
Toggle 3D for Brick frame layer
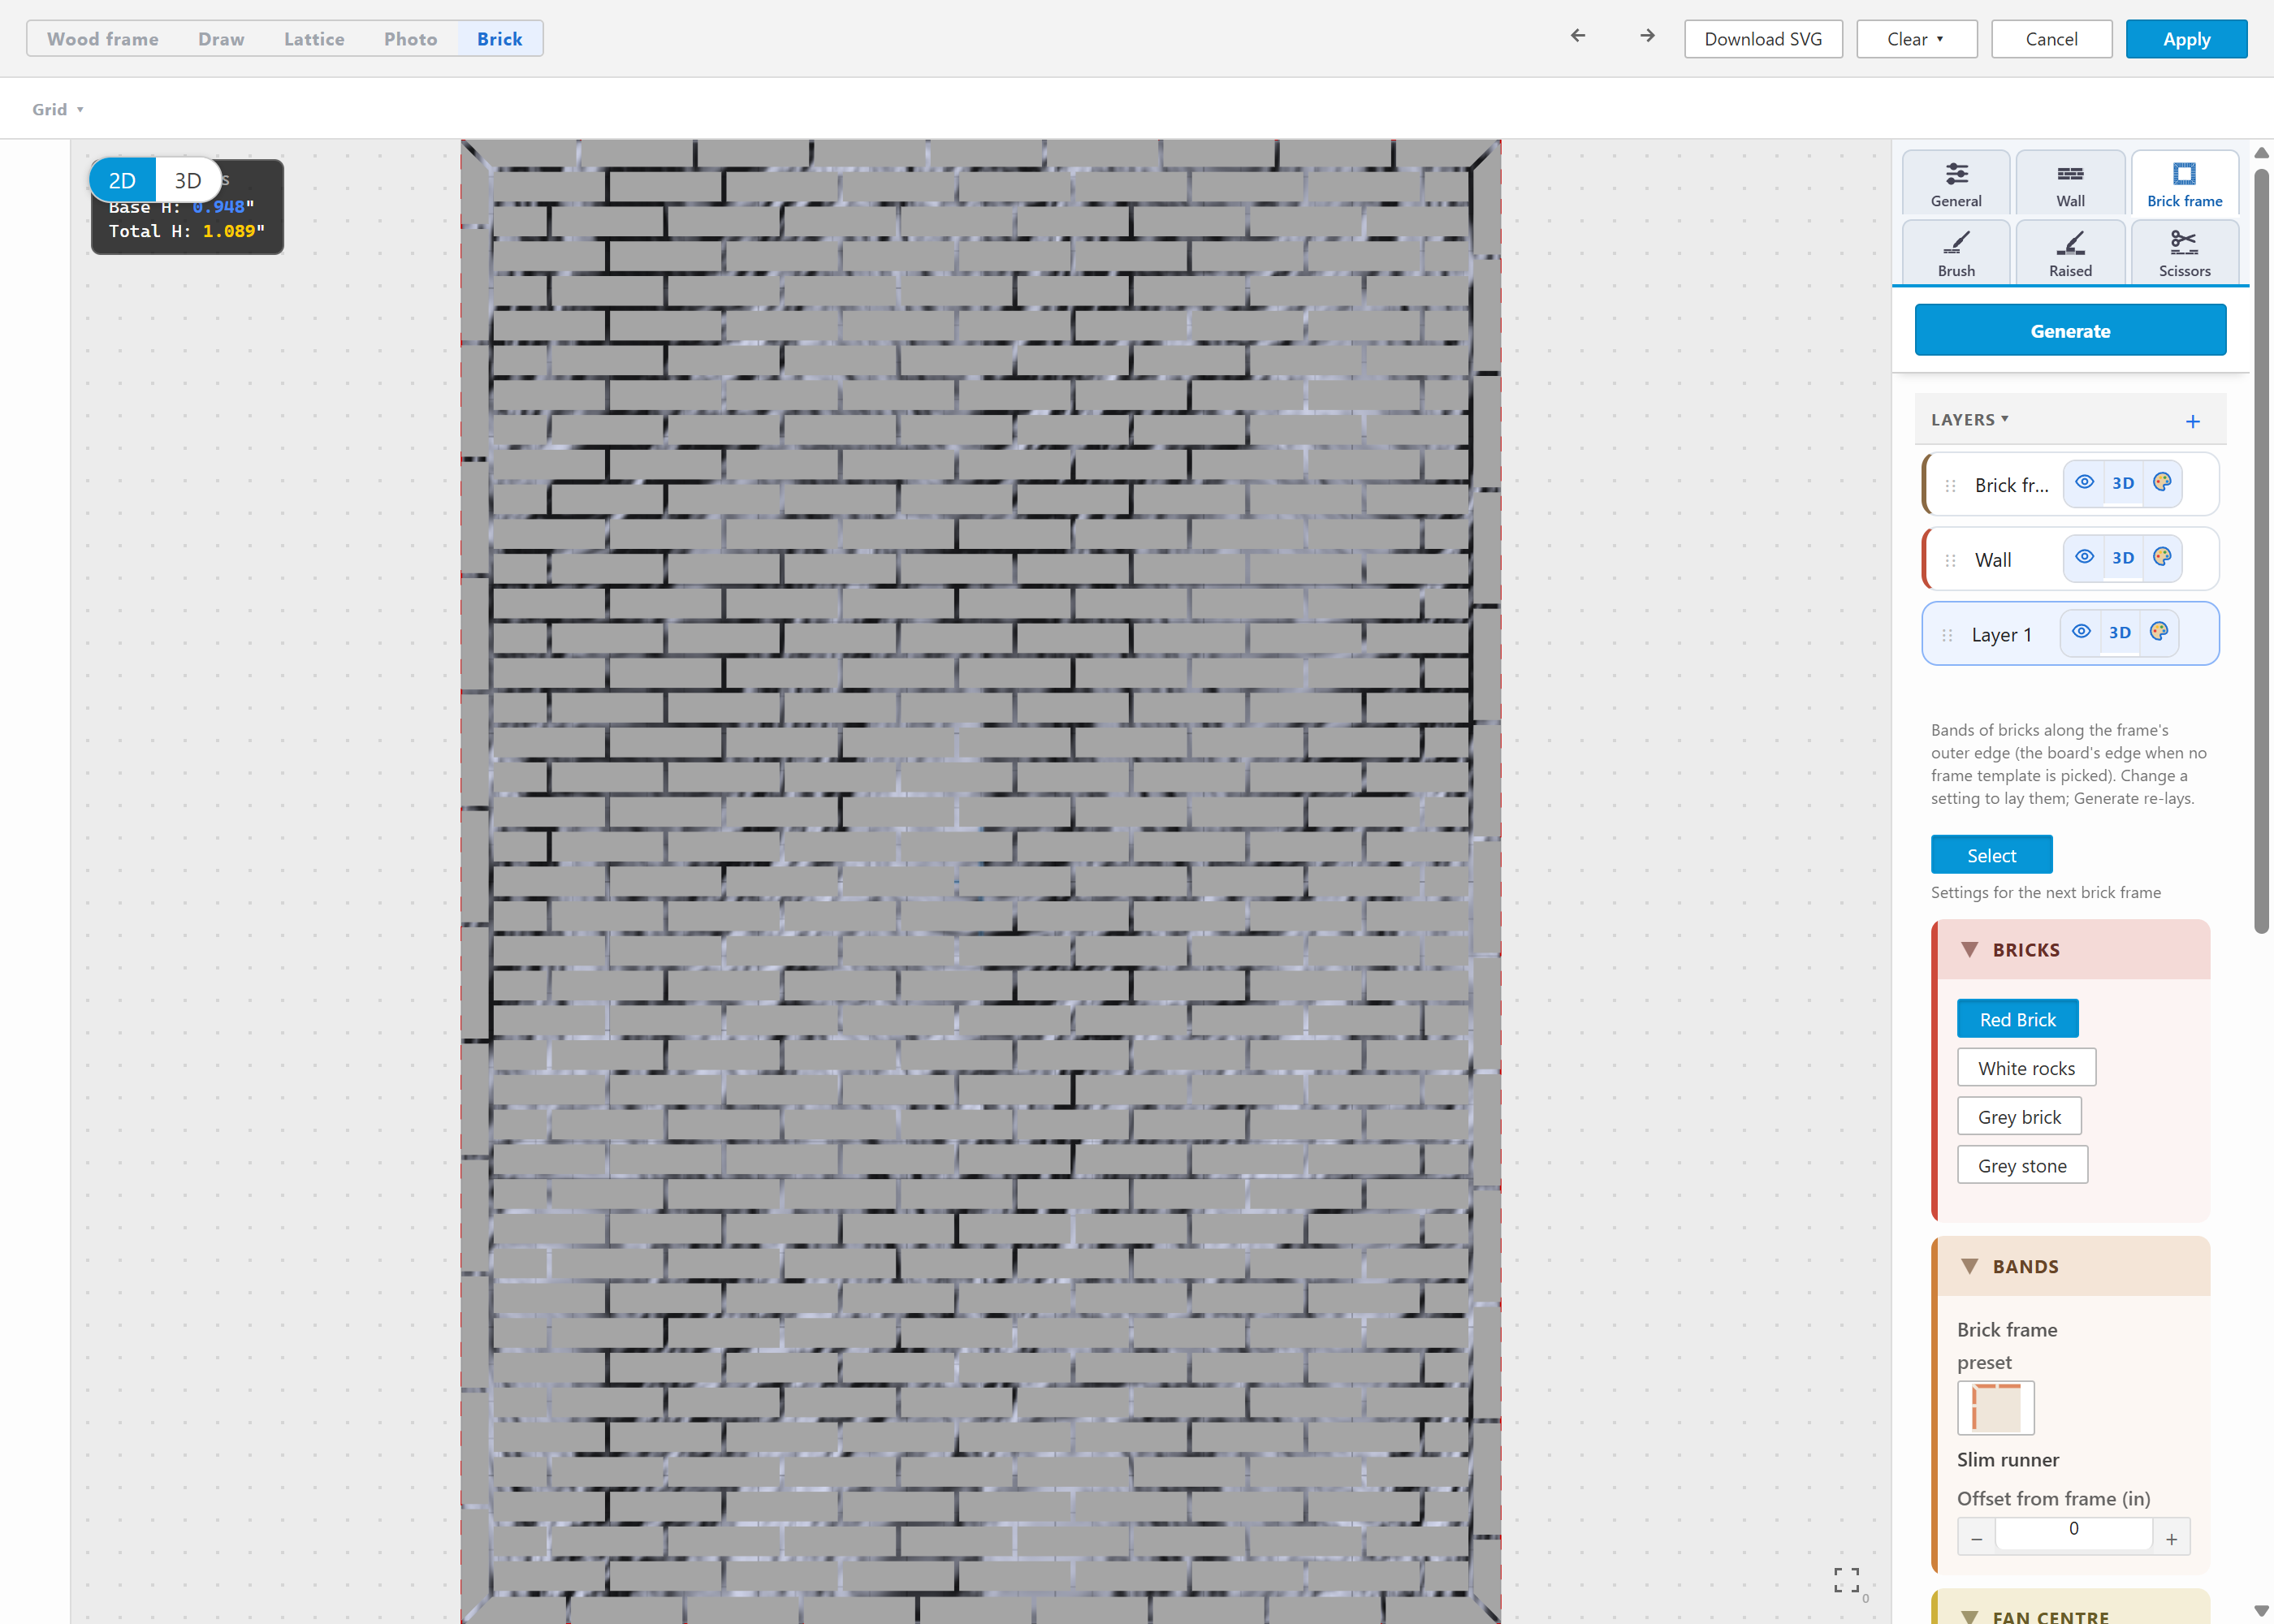tap(2123, 482)
